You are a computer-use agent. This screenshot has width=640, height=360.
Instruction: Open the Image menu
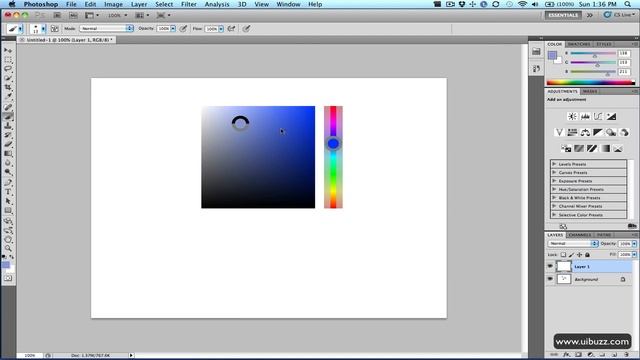click(x=113, y=4)
